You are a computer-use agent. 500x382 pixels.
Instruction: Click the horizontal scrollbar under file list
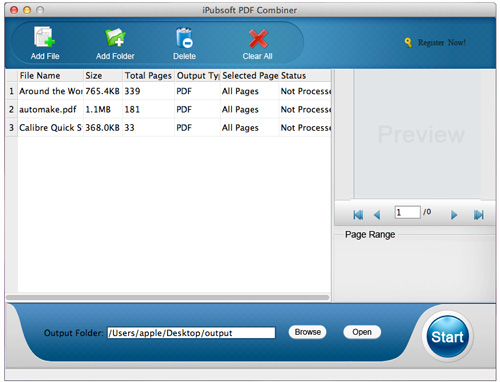[168, 297]
